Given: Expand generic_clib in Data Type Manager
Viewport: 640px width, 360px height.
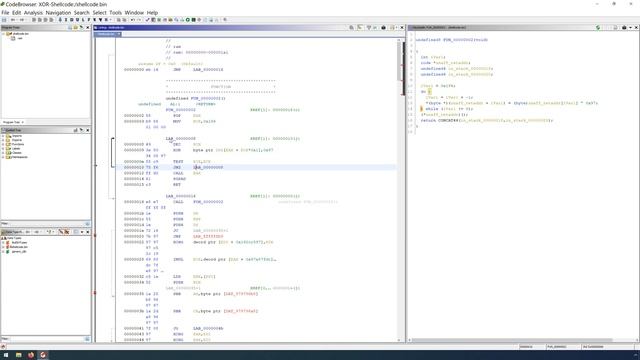Looking at the screenshot, I should coord(3,251).
